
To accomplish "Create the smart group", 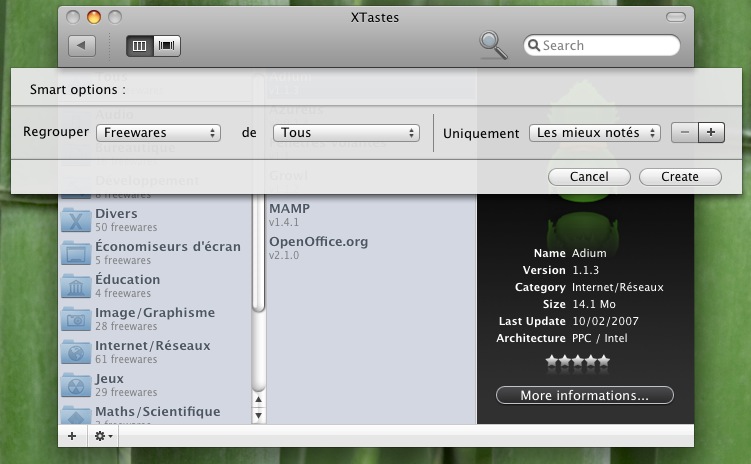I will (680, 177).
